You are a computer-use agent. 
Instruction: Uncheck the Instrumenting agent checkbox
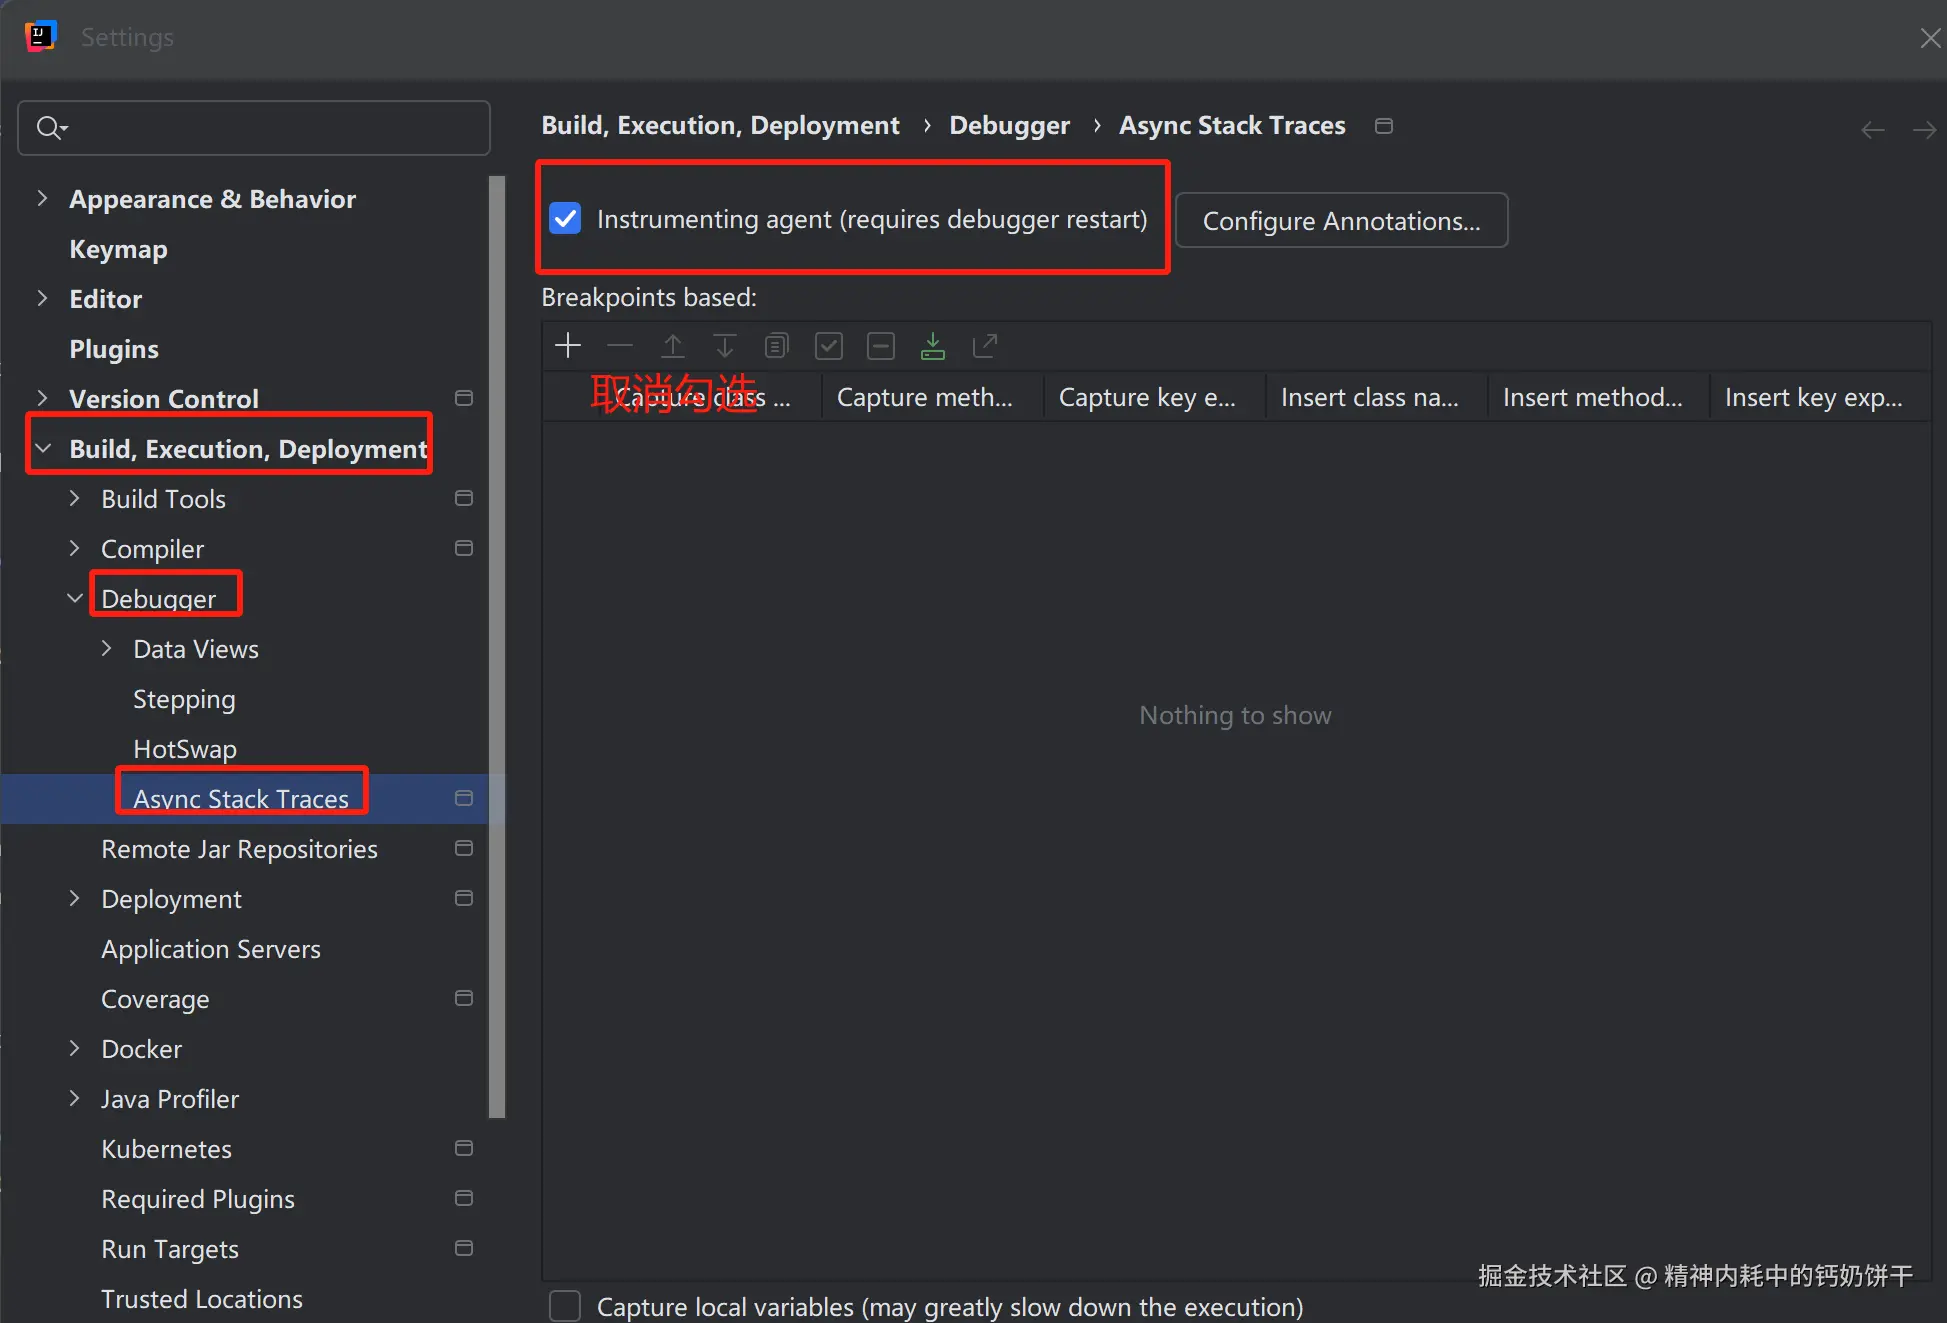[566, 219]
